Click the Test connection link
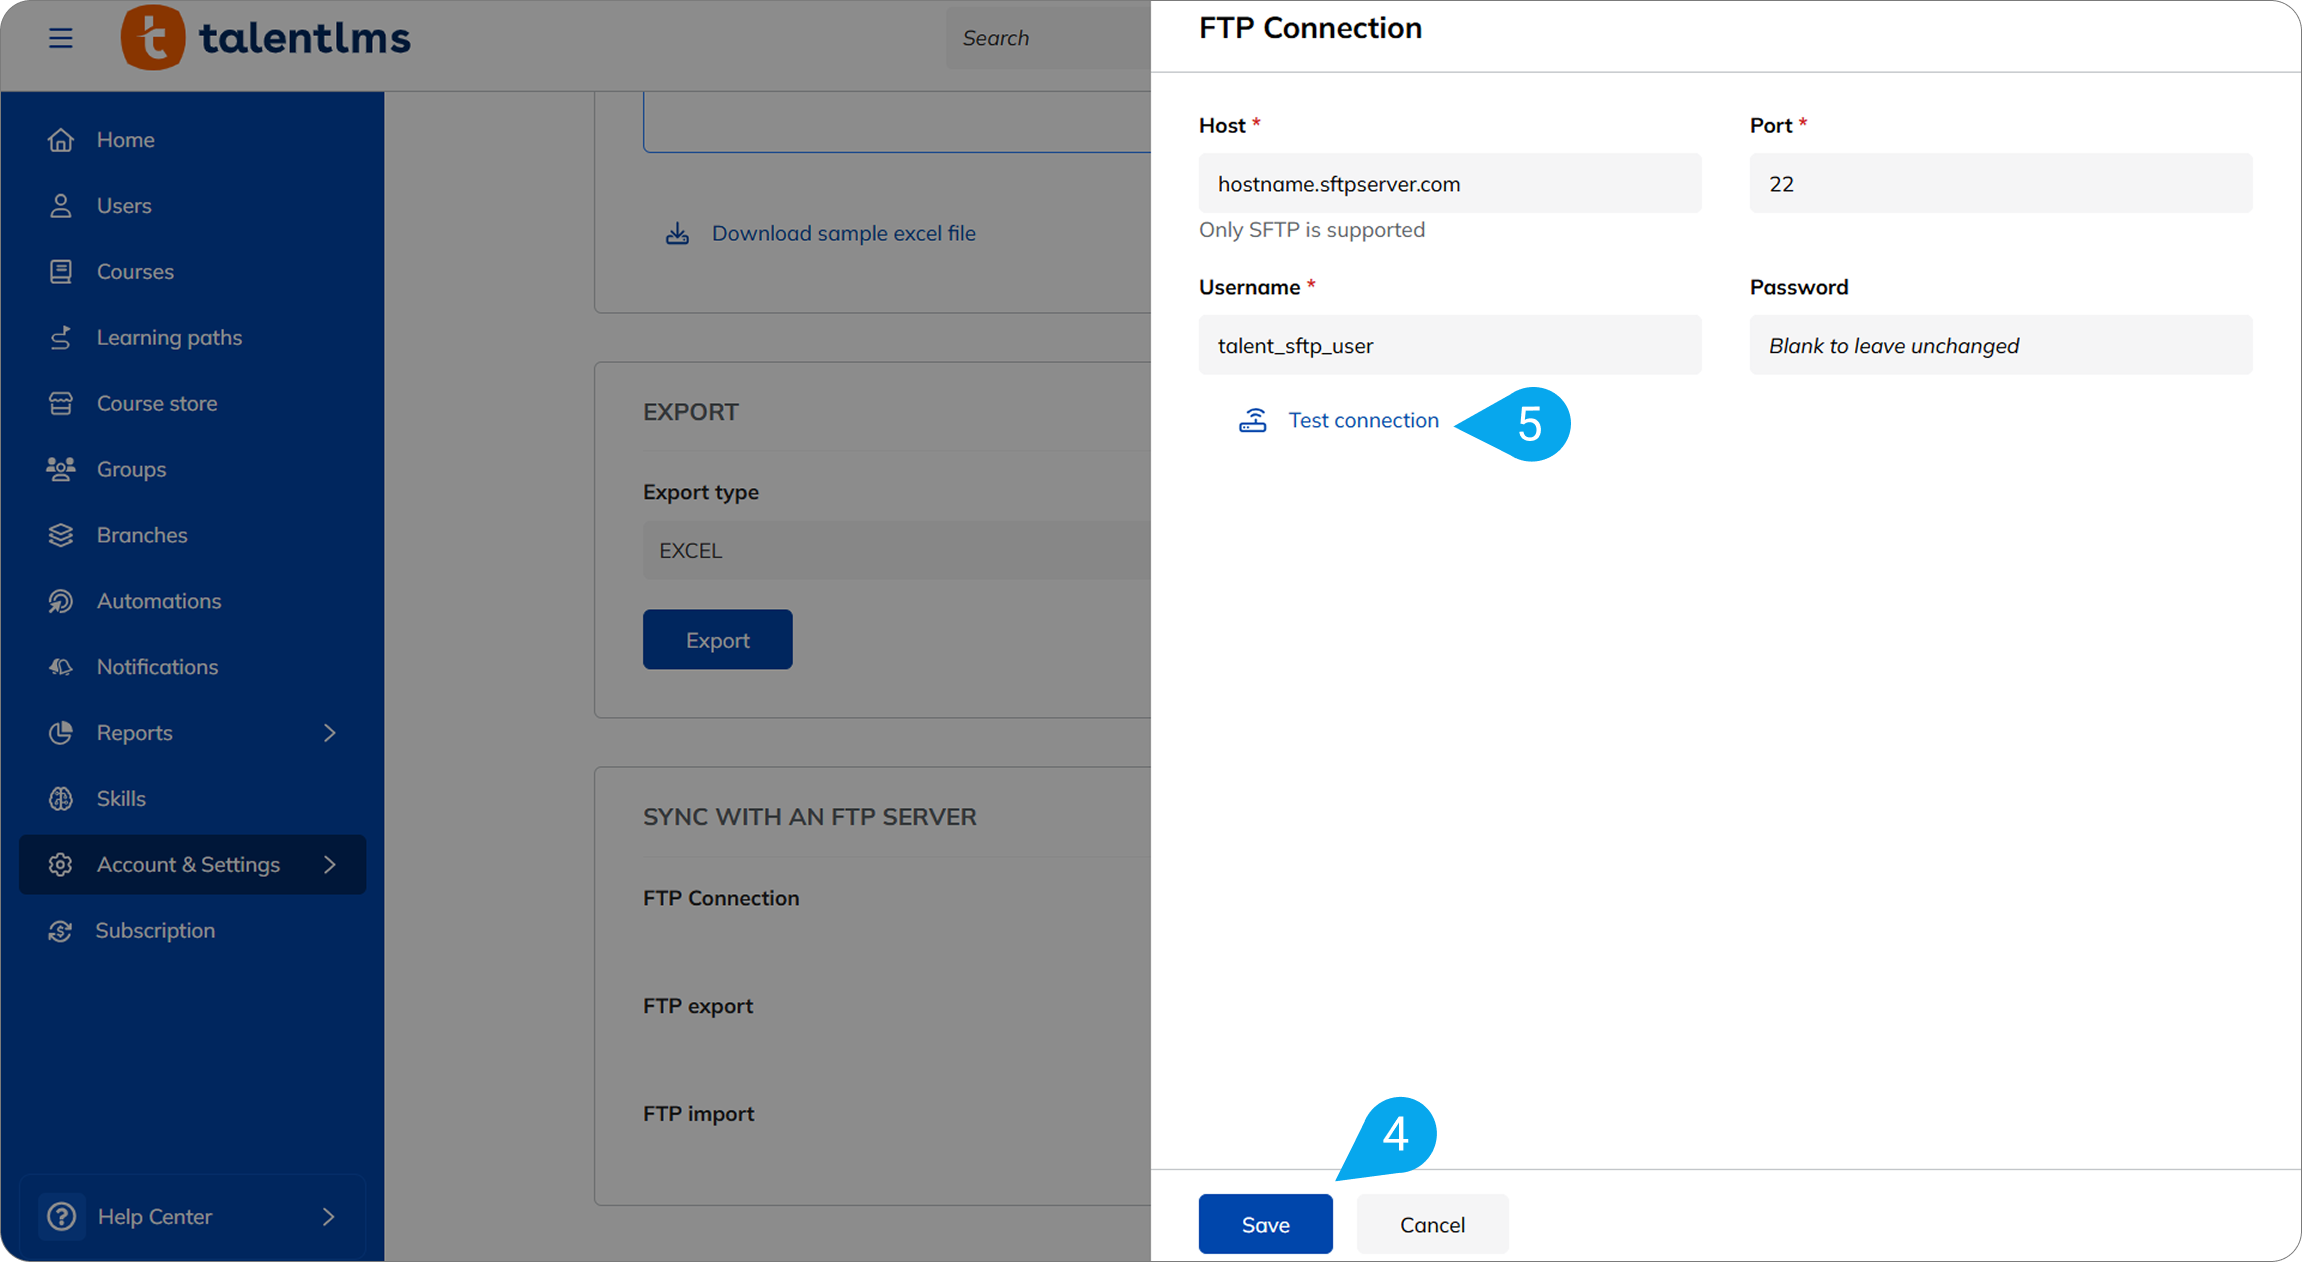 tap(1363, 421)
